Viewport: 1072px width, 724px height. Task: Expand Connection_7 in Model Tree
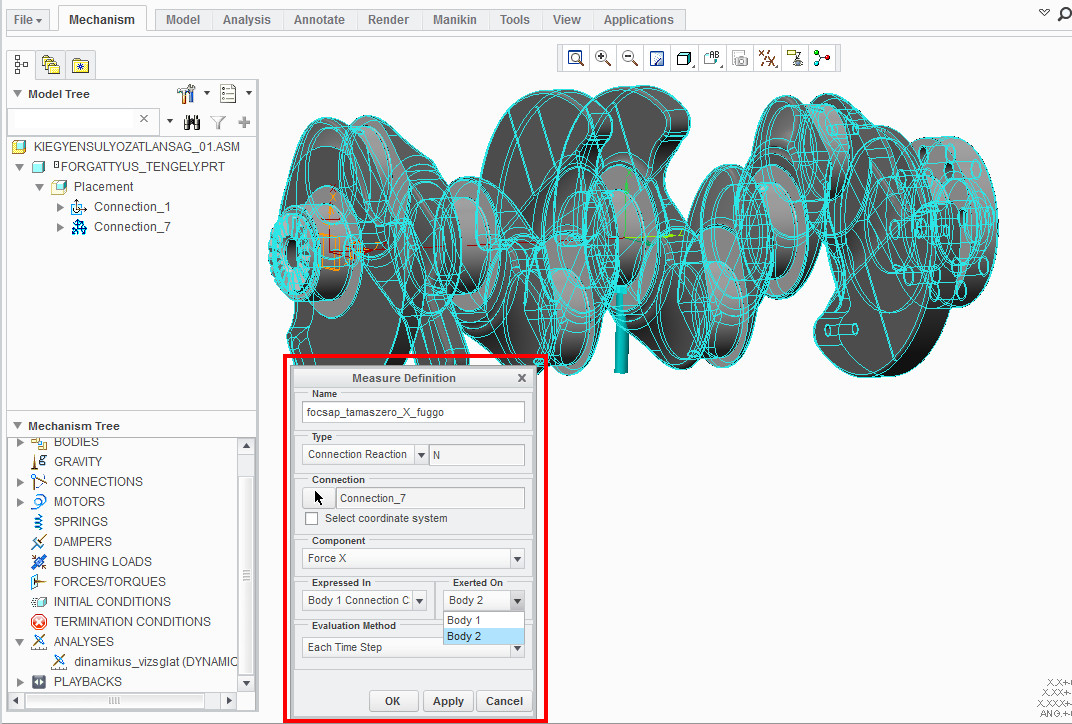tap(60, 227)
